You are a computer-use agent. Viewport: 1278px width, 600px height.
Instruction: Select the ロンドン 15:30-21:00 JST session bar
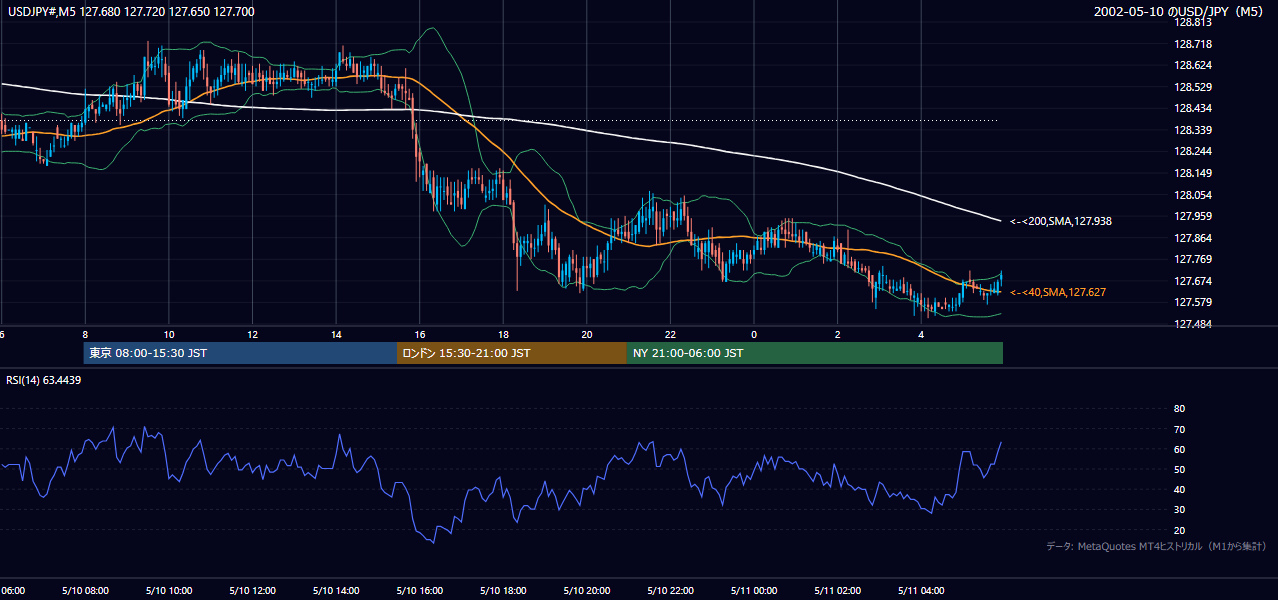click(512, 353)
